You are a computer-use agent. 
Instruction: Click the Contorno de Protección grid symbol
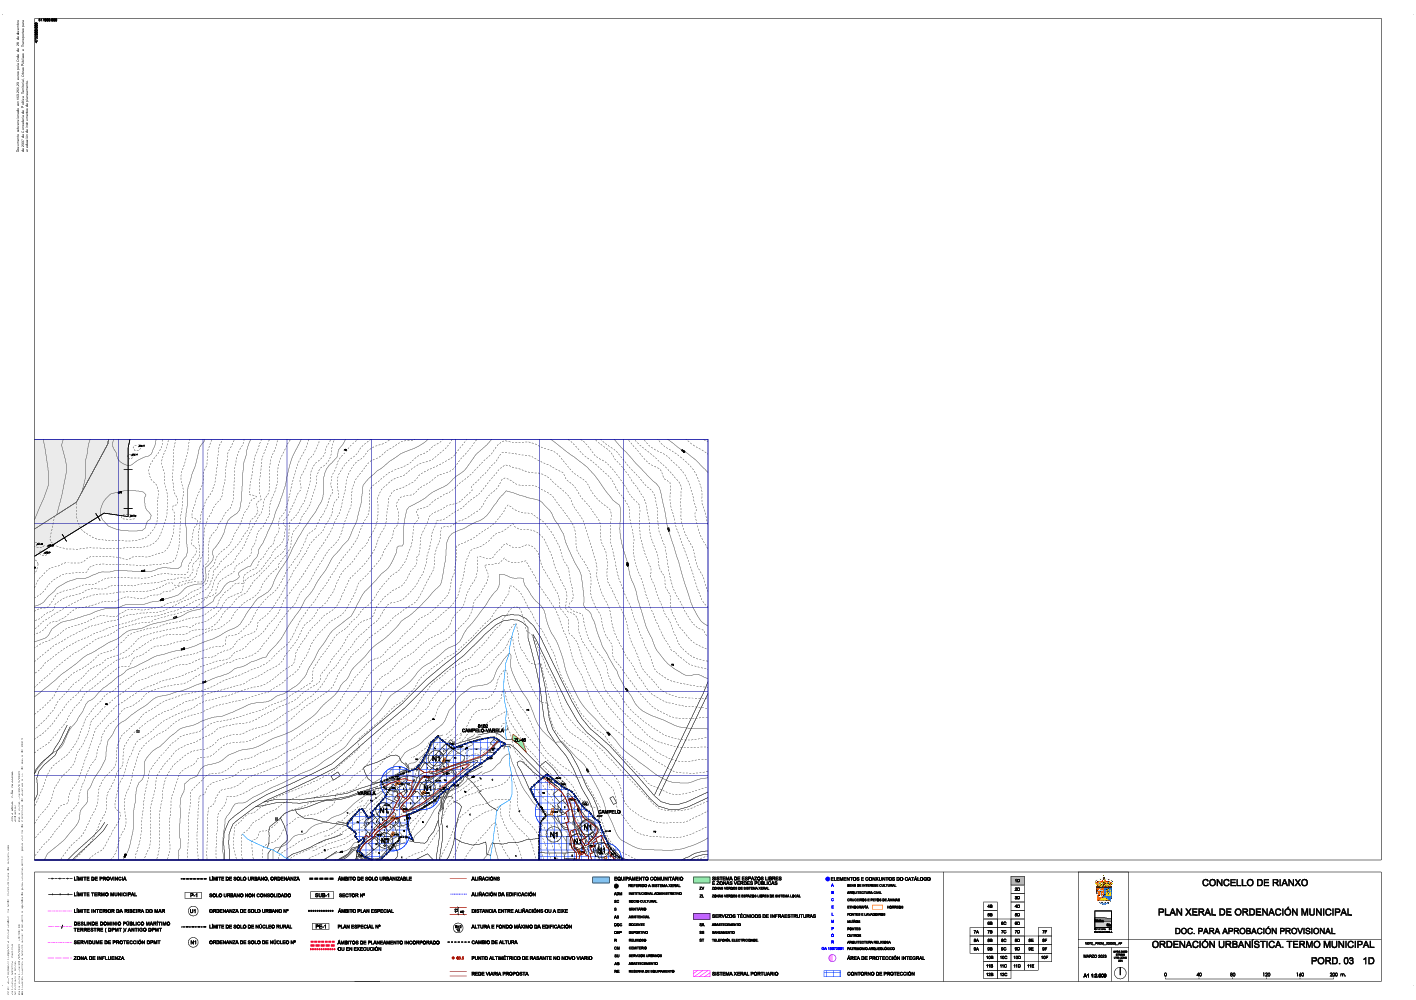(831, 973)
